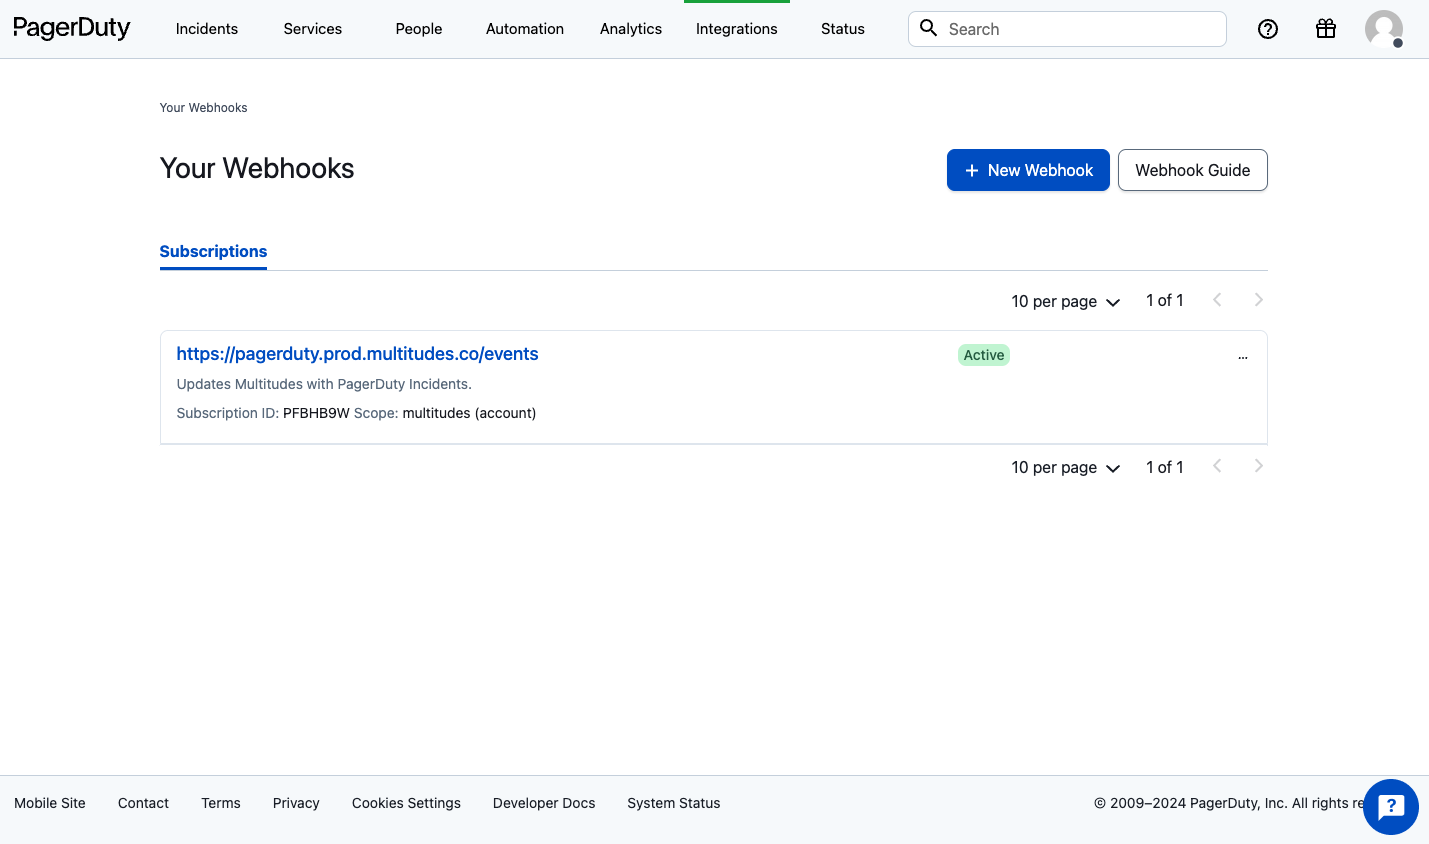The image size is (1429, 844).
Task: Click the next page chevron
Action: (x=1258, y=299)
